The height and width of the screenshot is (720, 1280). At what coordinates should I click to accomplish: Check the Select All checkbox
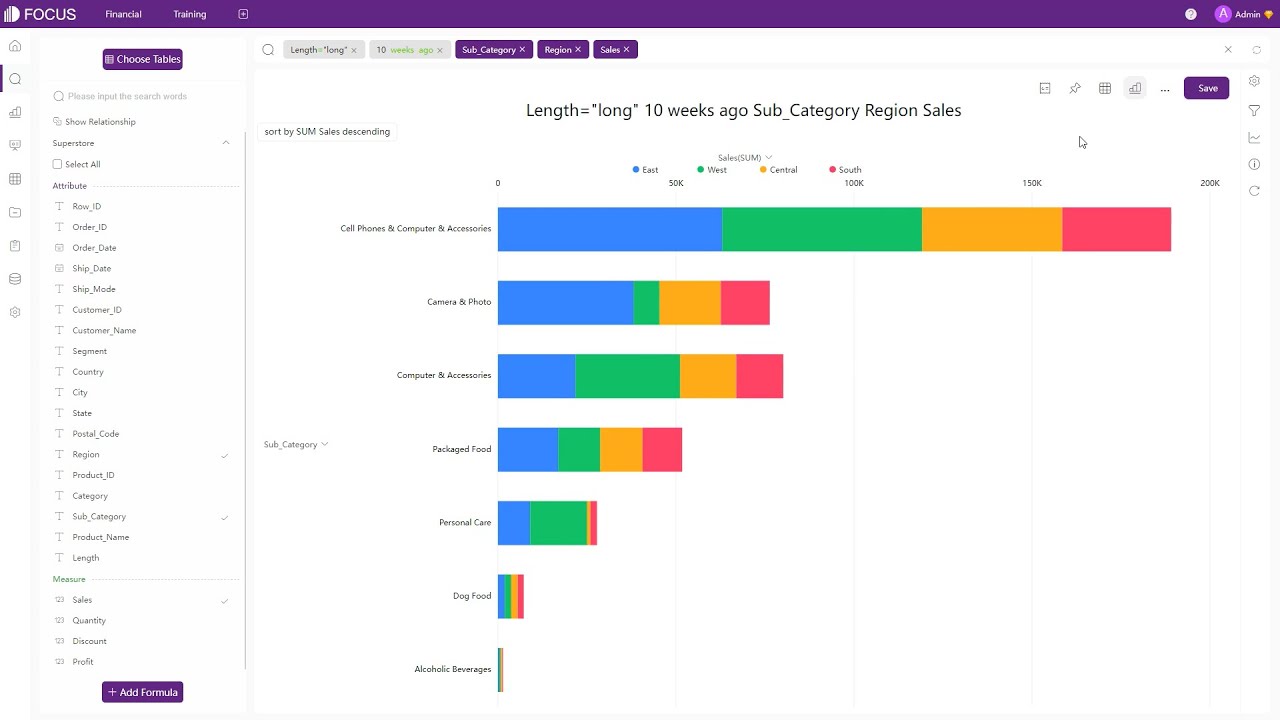coord(57,164)
